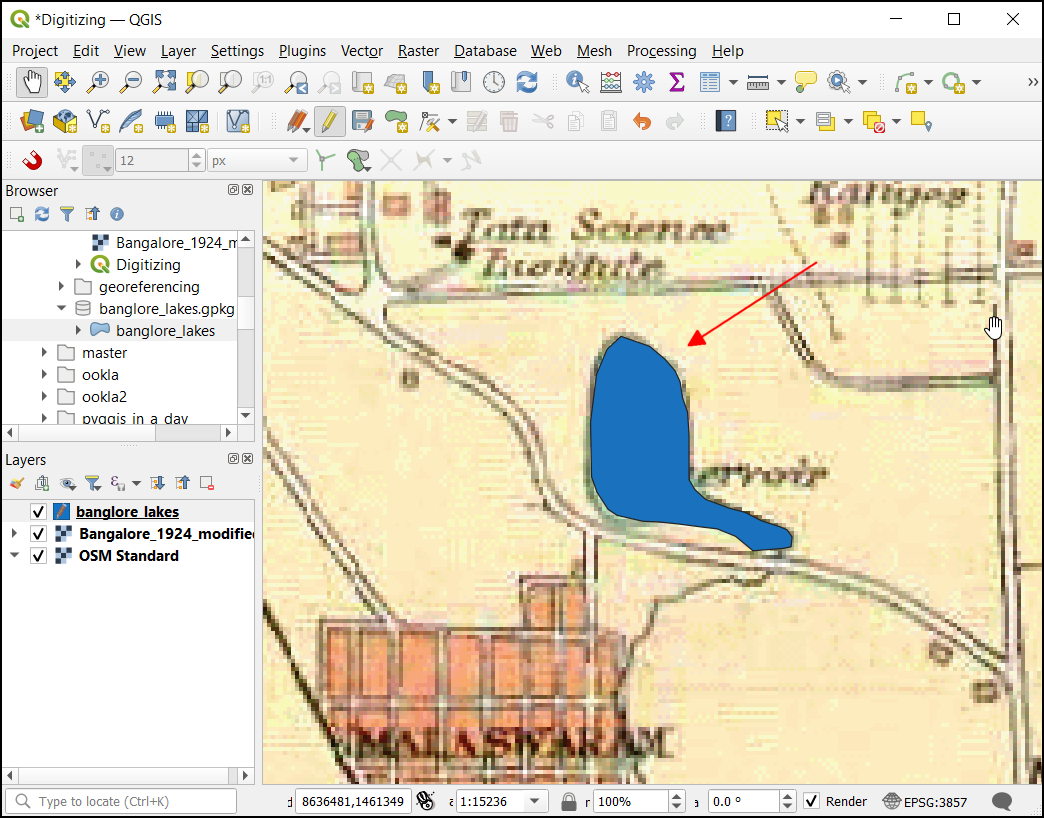Open Statistical Summary sigma icon
The image size is (1044, 818).
tap(676, 83)
